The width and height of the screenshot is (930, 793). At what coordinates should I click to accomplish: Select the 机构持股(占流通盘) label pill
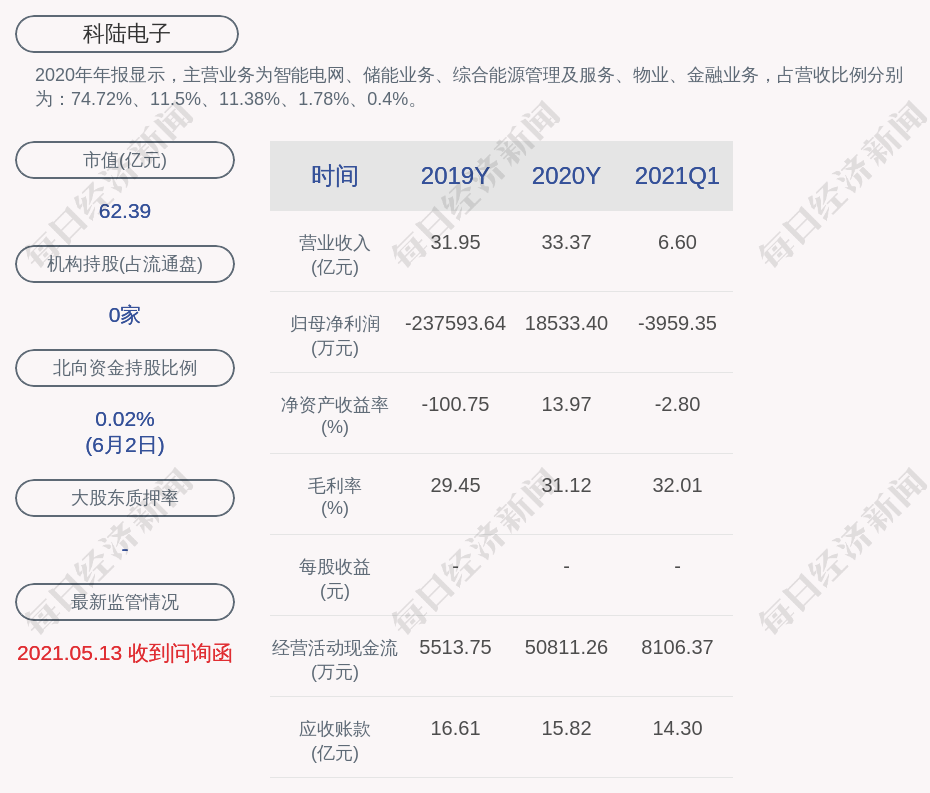125,264
